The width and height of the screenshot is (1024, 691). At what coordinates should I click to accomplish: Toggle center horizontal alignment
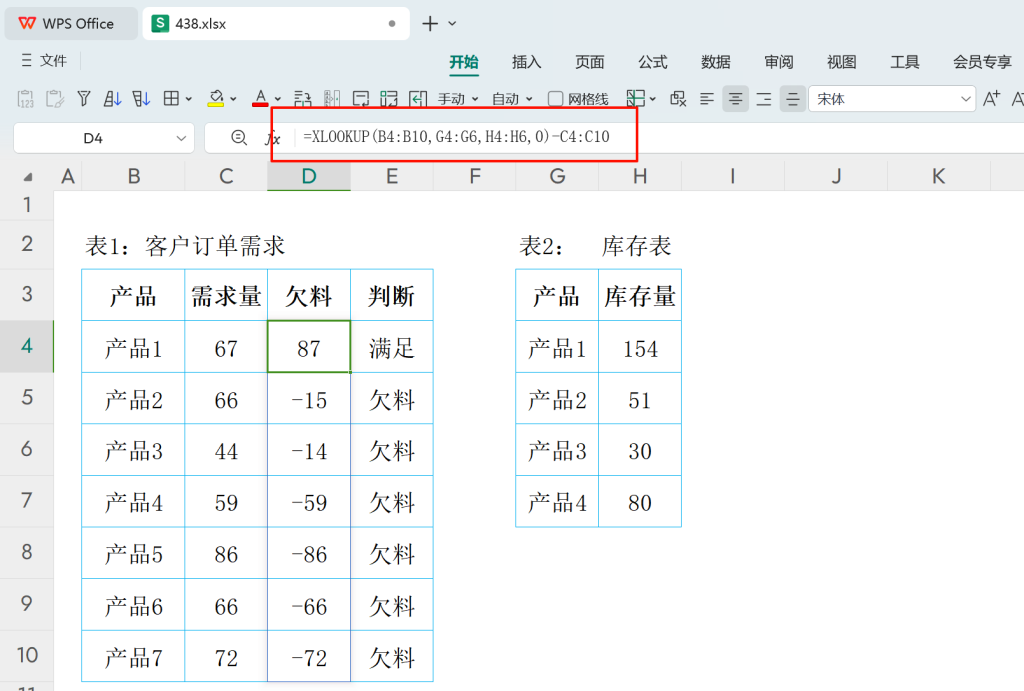point(735,99)
